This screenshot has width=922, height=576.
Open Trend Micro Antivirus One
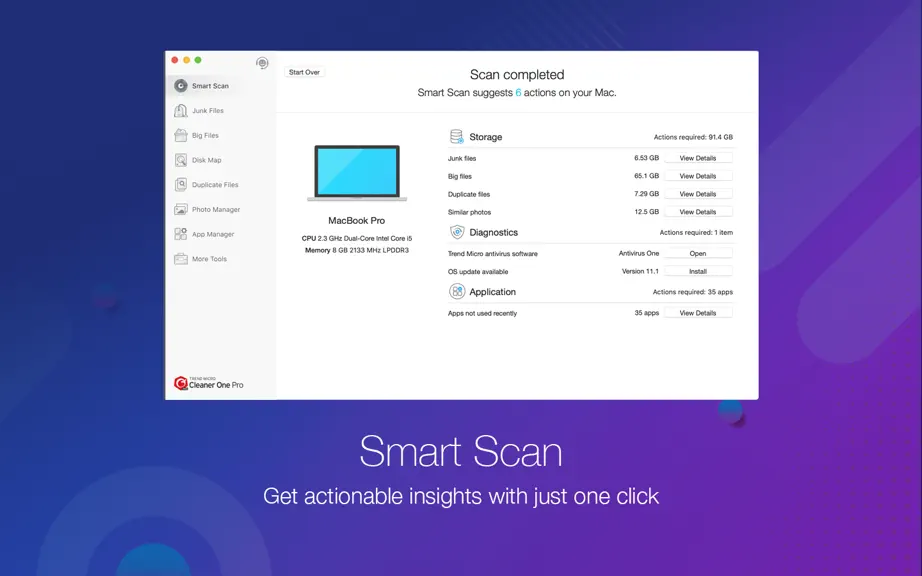click(x=698, y=253)
